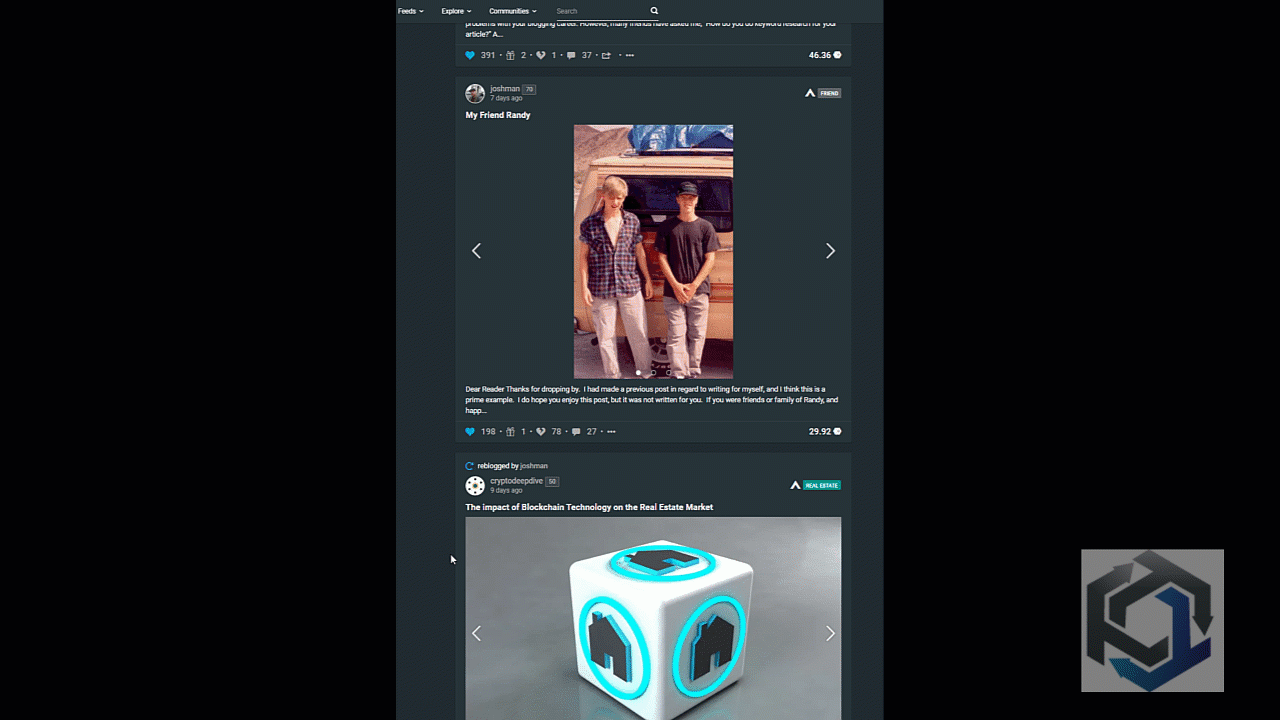The height and width of the screenshot is (720, 1280).
Task: Open comments on post with 37 comments
Action: point(571,55)
